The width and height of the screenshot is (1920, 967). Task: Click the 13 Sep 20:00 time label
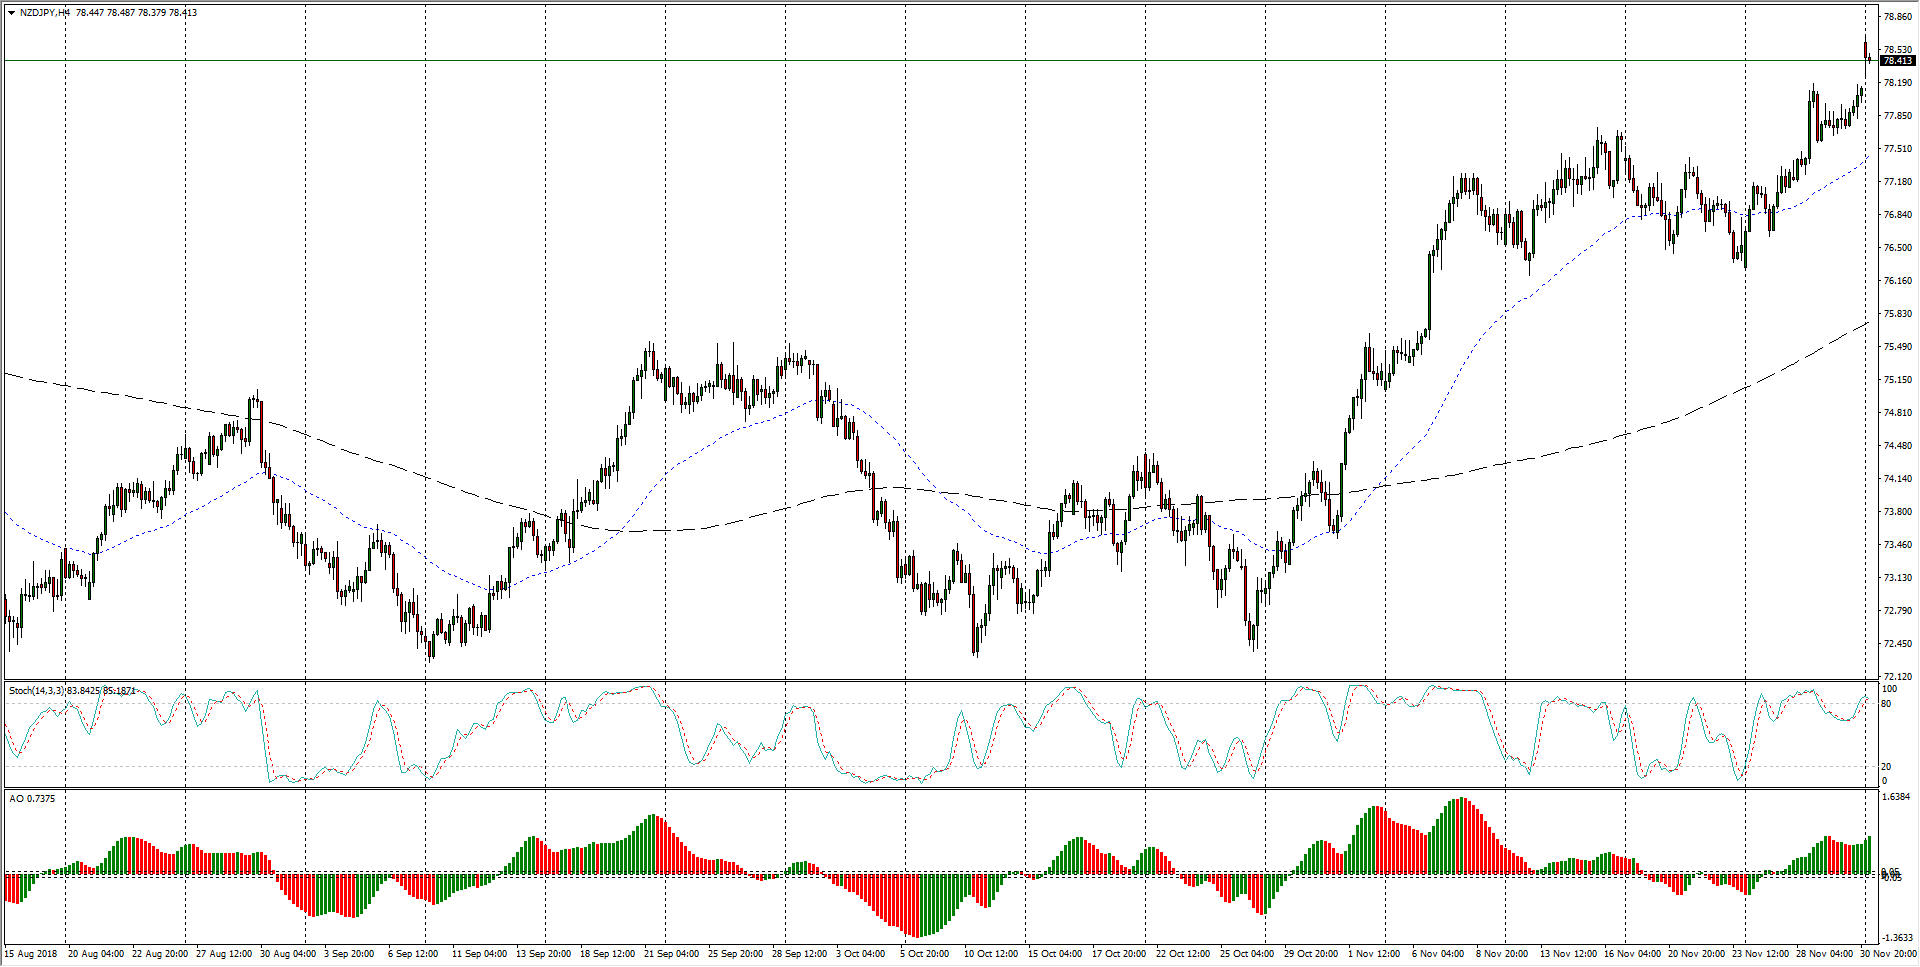click(543, 954)
